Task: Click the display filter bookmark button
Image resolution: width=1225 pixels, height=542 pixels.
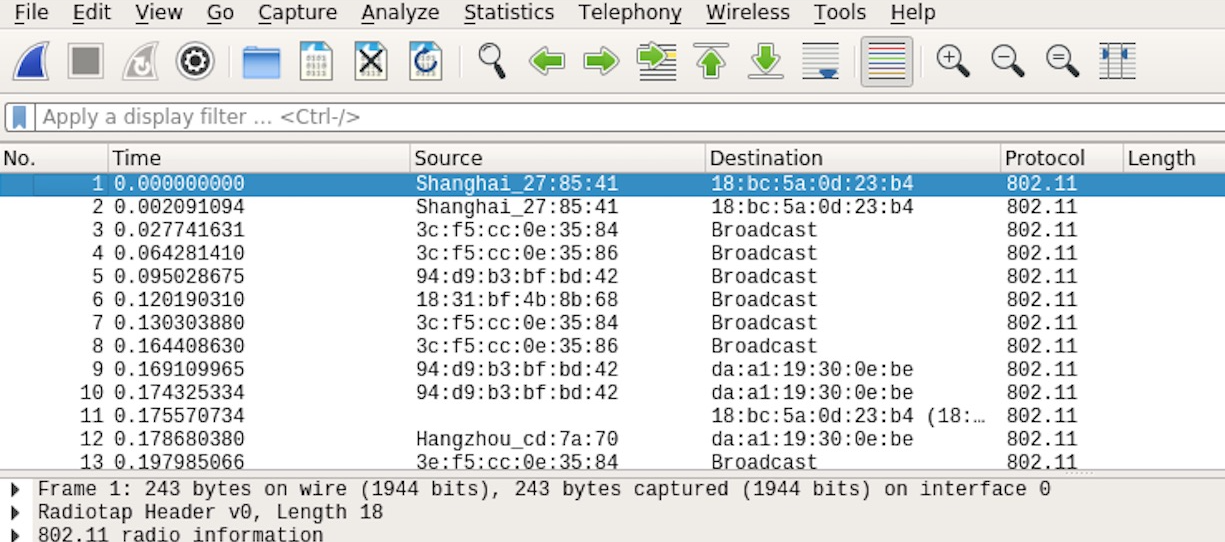Action: pyautogui.click(x=19, y=117)
